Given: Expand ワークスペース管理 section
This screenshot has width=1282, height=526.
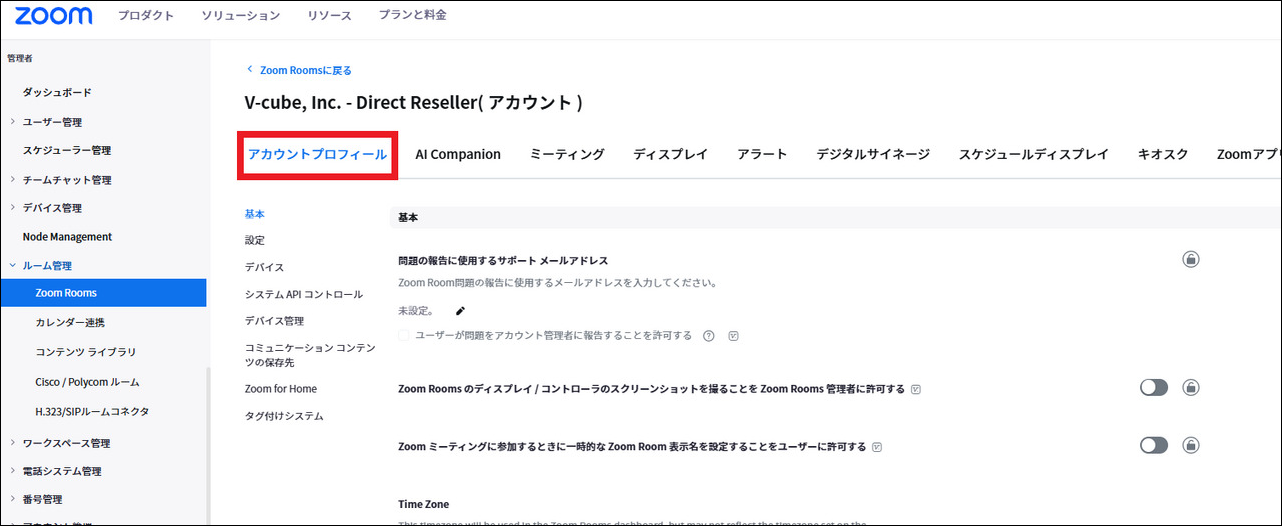Looking at the screenshot, I should click(12, 443).
